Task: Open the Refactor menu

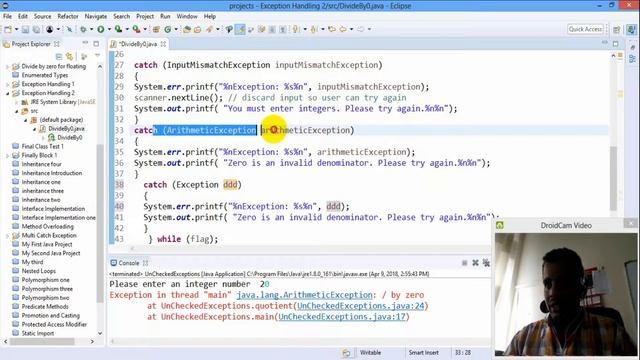Action: [68, 16]
